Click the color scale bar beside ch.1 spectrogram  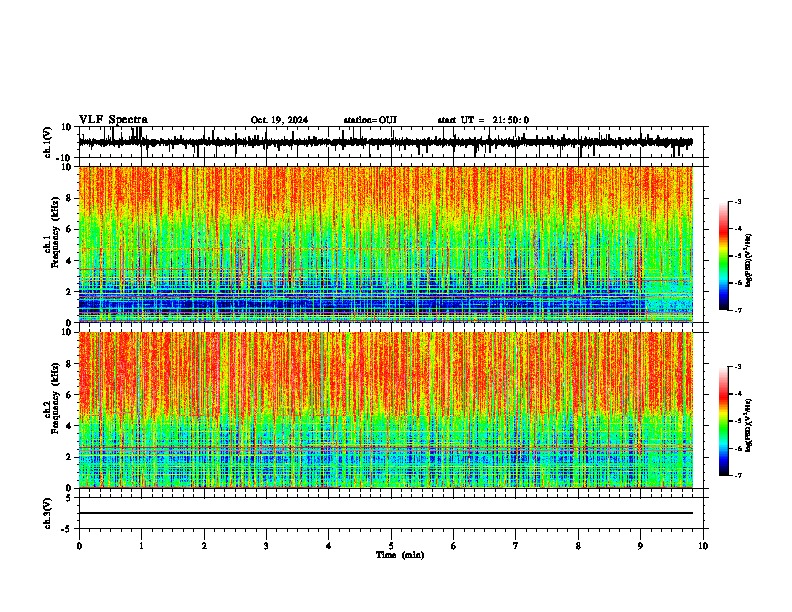pyautogui.click(x=724, y=256)
